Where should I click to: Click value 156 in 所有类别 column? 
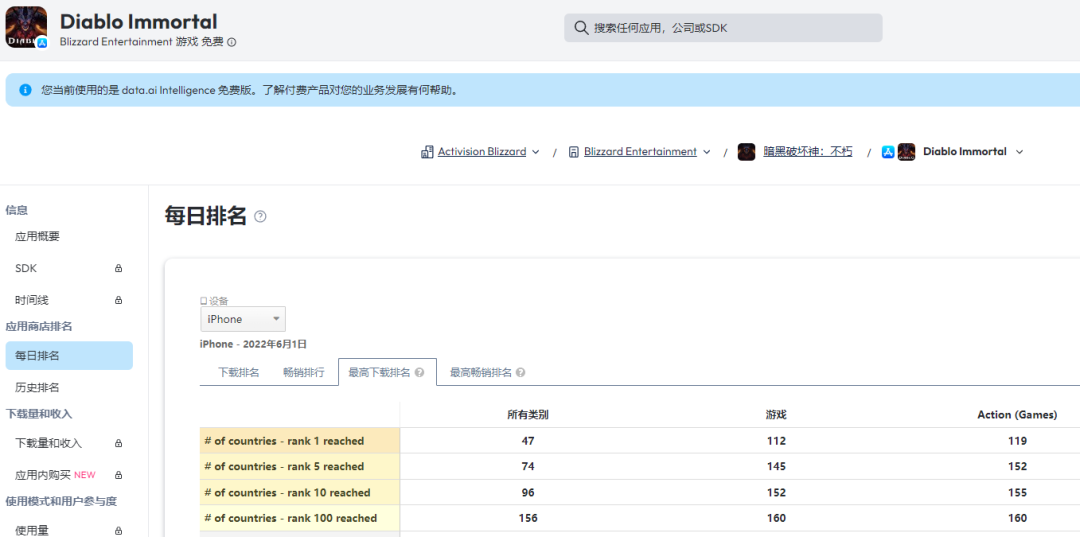[x=528, y=518]
